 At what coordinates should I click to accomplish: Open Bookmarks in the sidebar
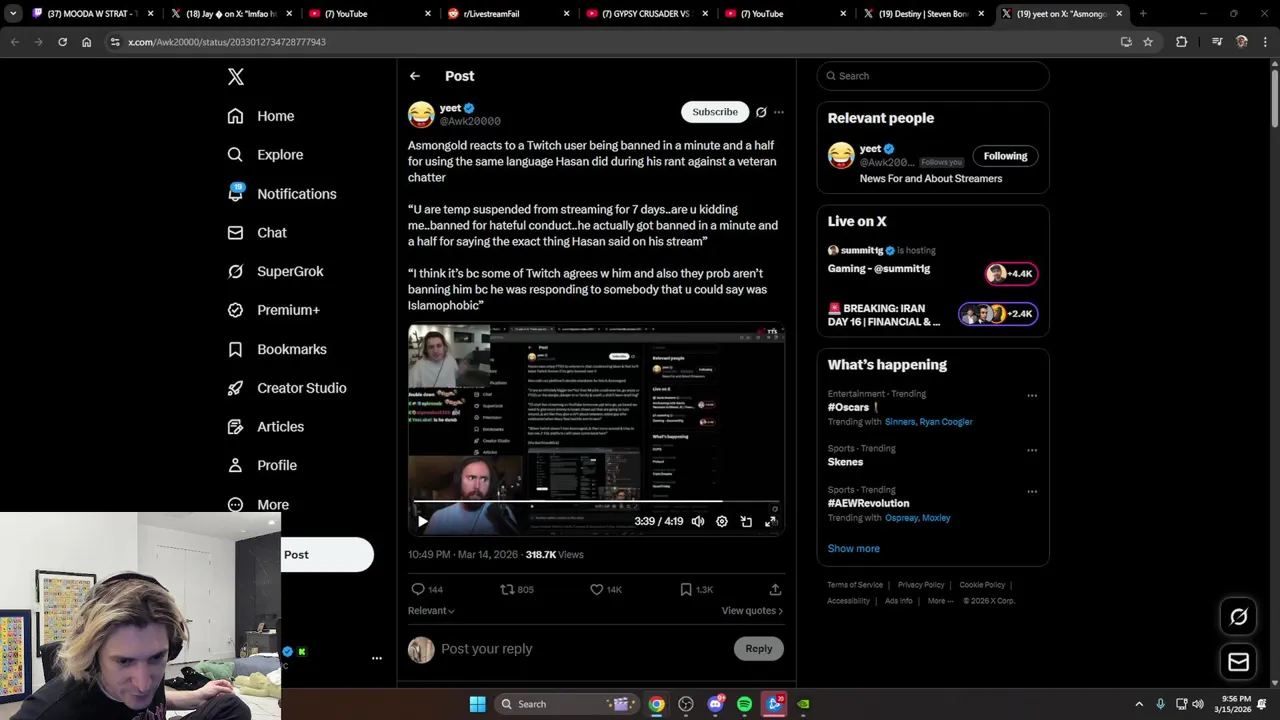point(277,349)
